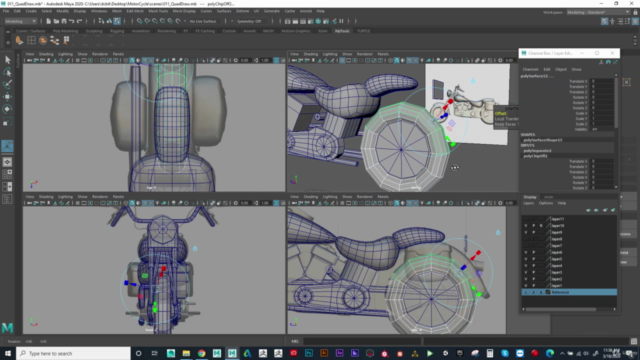Choose the Paint selection tool
Viewport: 640px width, 360px height.
(x=7, y=84)
